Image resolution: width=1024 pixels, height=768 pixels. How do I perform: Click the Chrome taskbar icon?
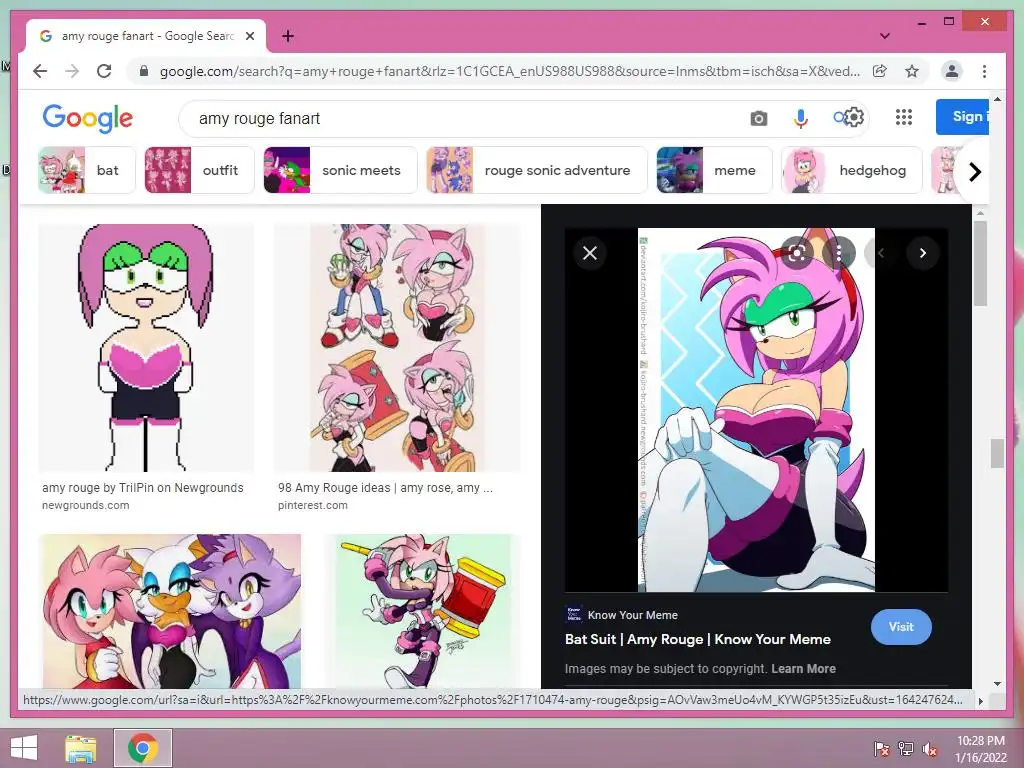pos(143,748)
